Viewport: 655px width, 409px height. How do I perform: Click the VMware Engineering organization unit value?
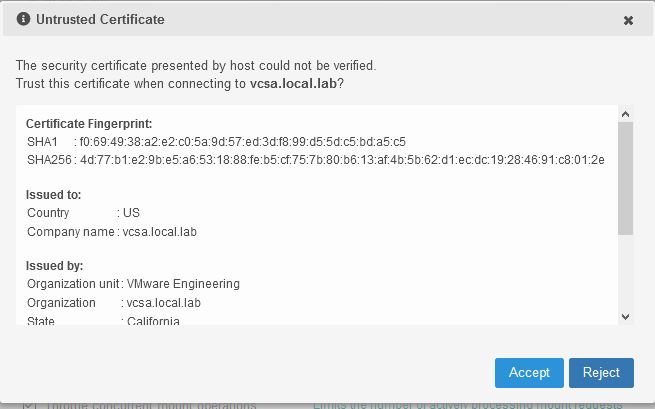coord(183,284)
